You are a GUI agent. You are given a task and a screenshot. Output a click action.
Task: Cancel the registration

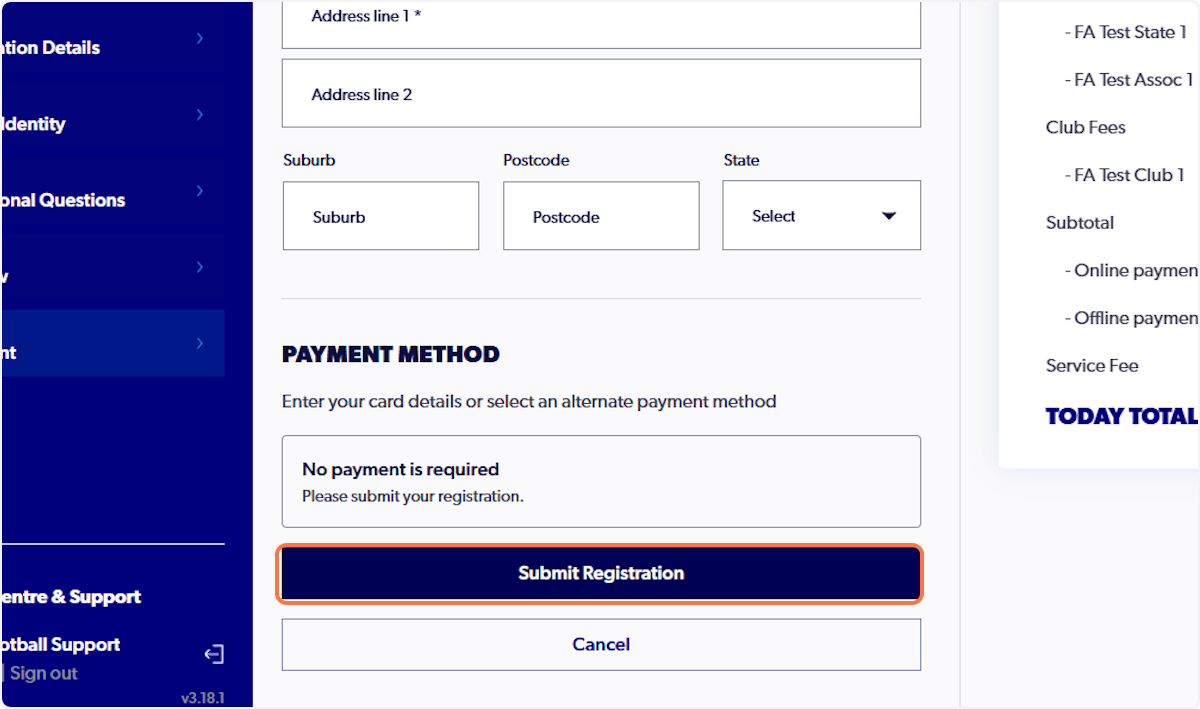[600, 644]
